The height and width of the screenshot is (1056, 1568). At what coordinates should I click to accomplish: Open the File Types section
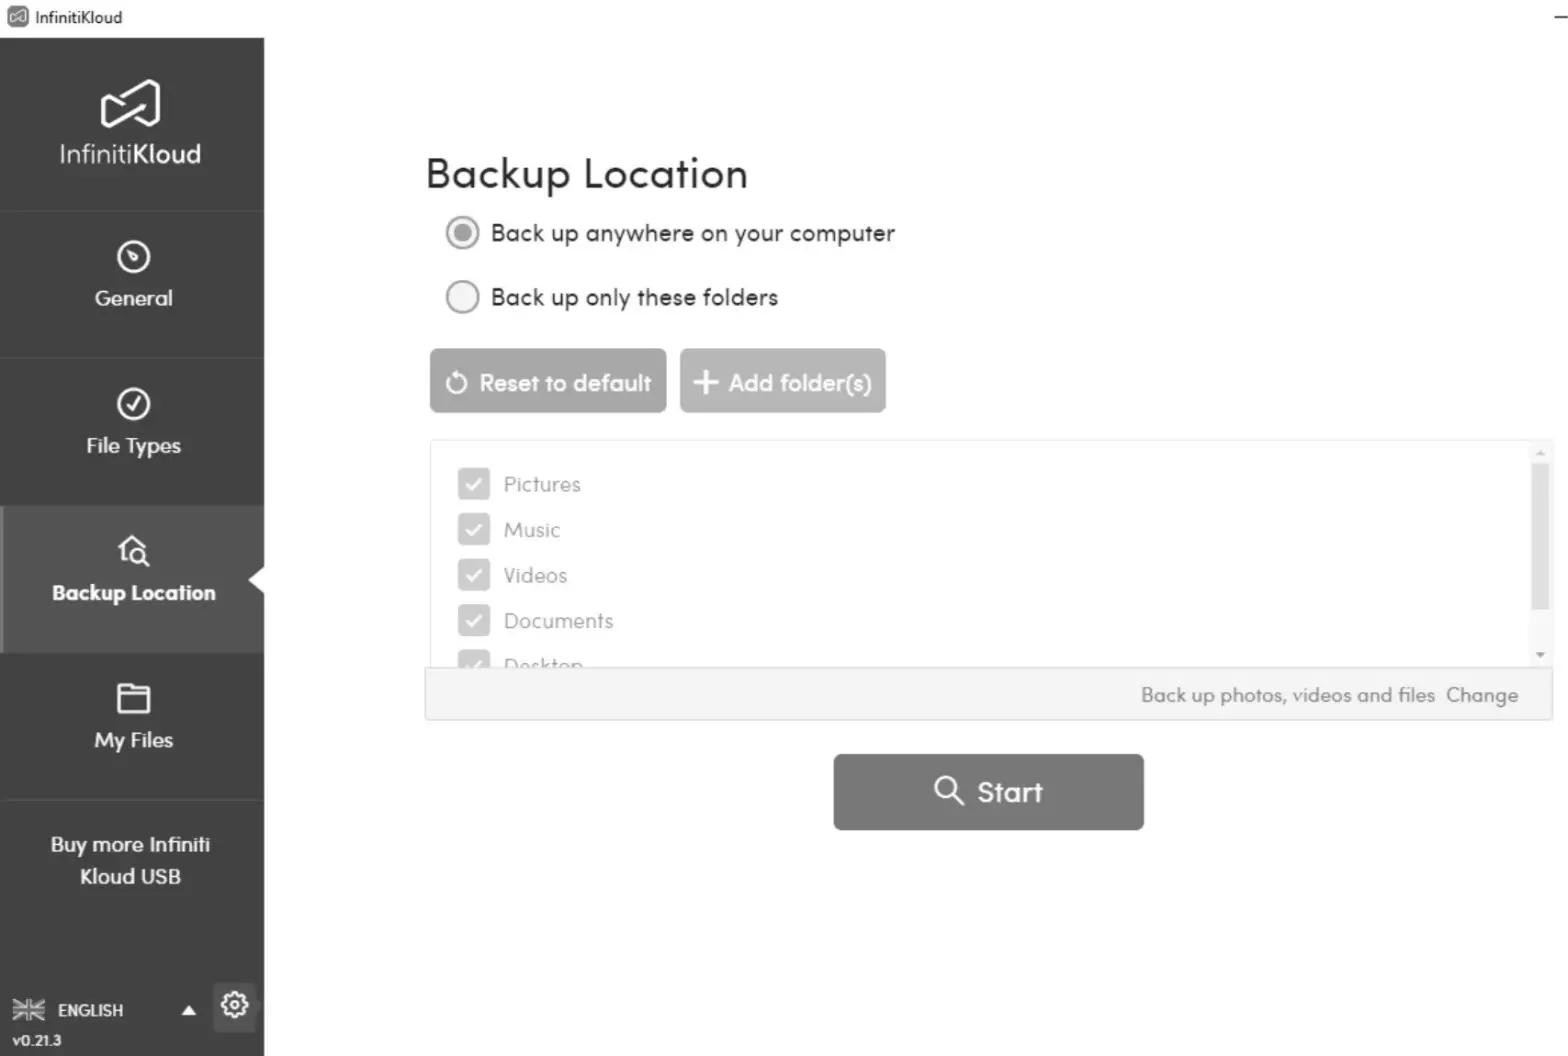[132, 431]
